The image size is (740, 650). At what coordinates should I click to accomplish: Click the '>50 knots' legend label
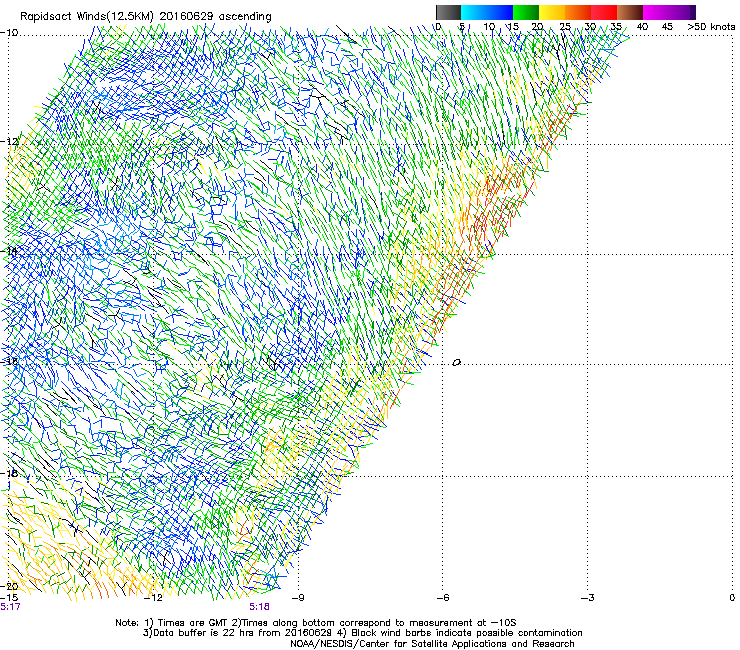711,26
